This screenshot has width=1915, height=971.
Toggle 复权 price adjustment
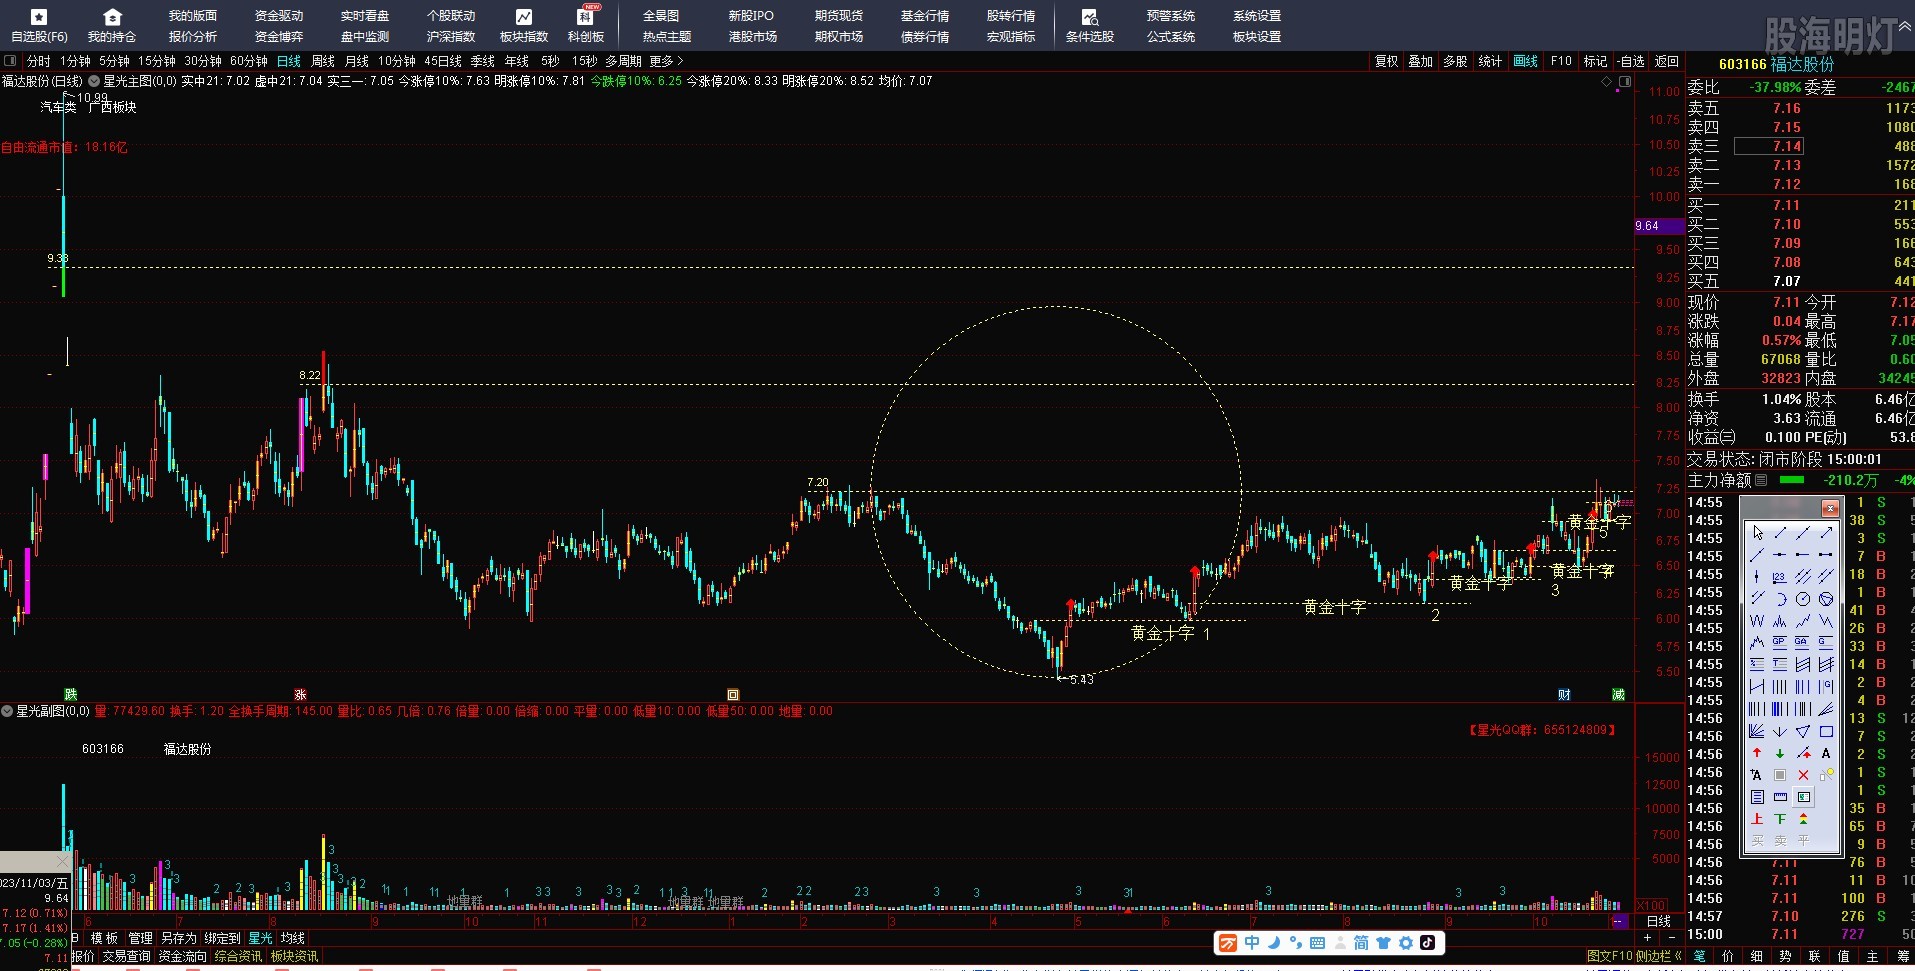[x=1386, y=61]
